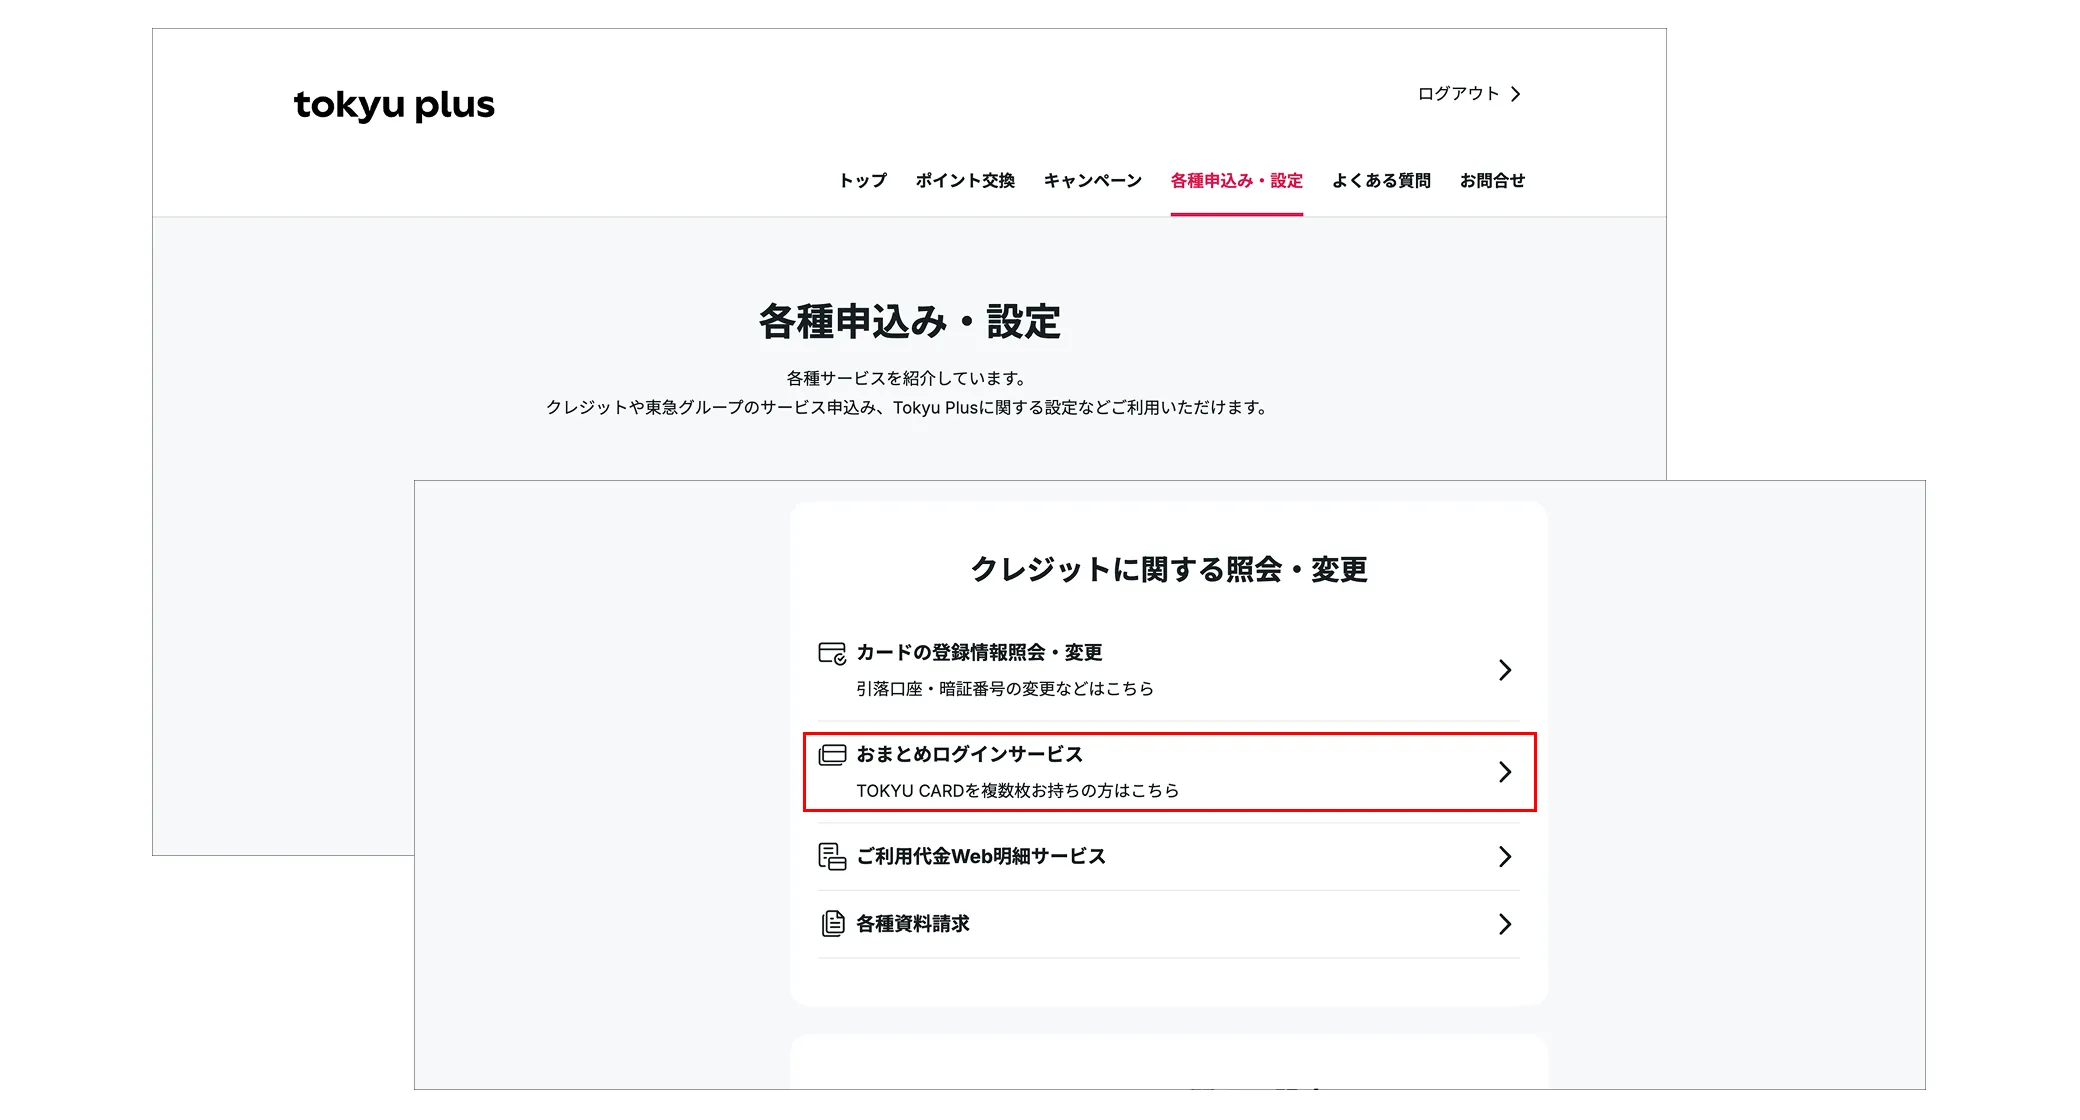Open the ポイント交換 menu item

coord(965,181)
